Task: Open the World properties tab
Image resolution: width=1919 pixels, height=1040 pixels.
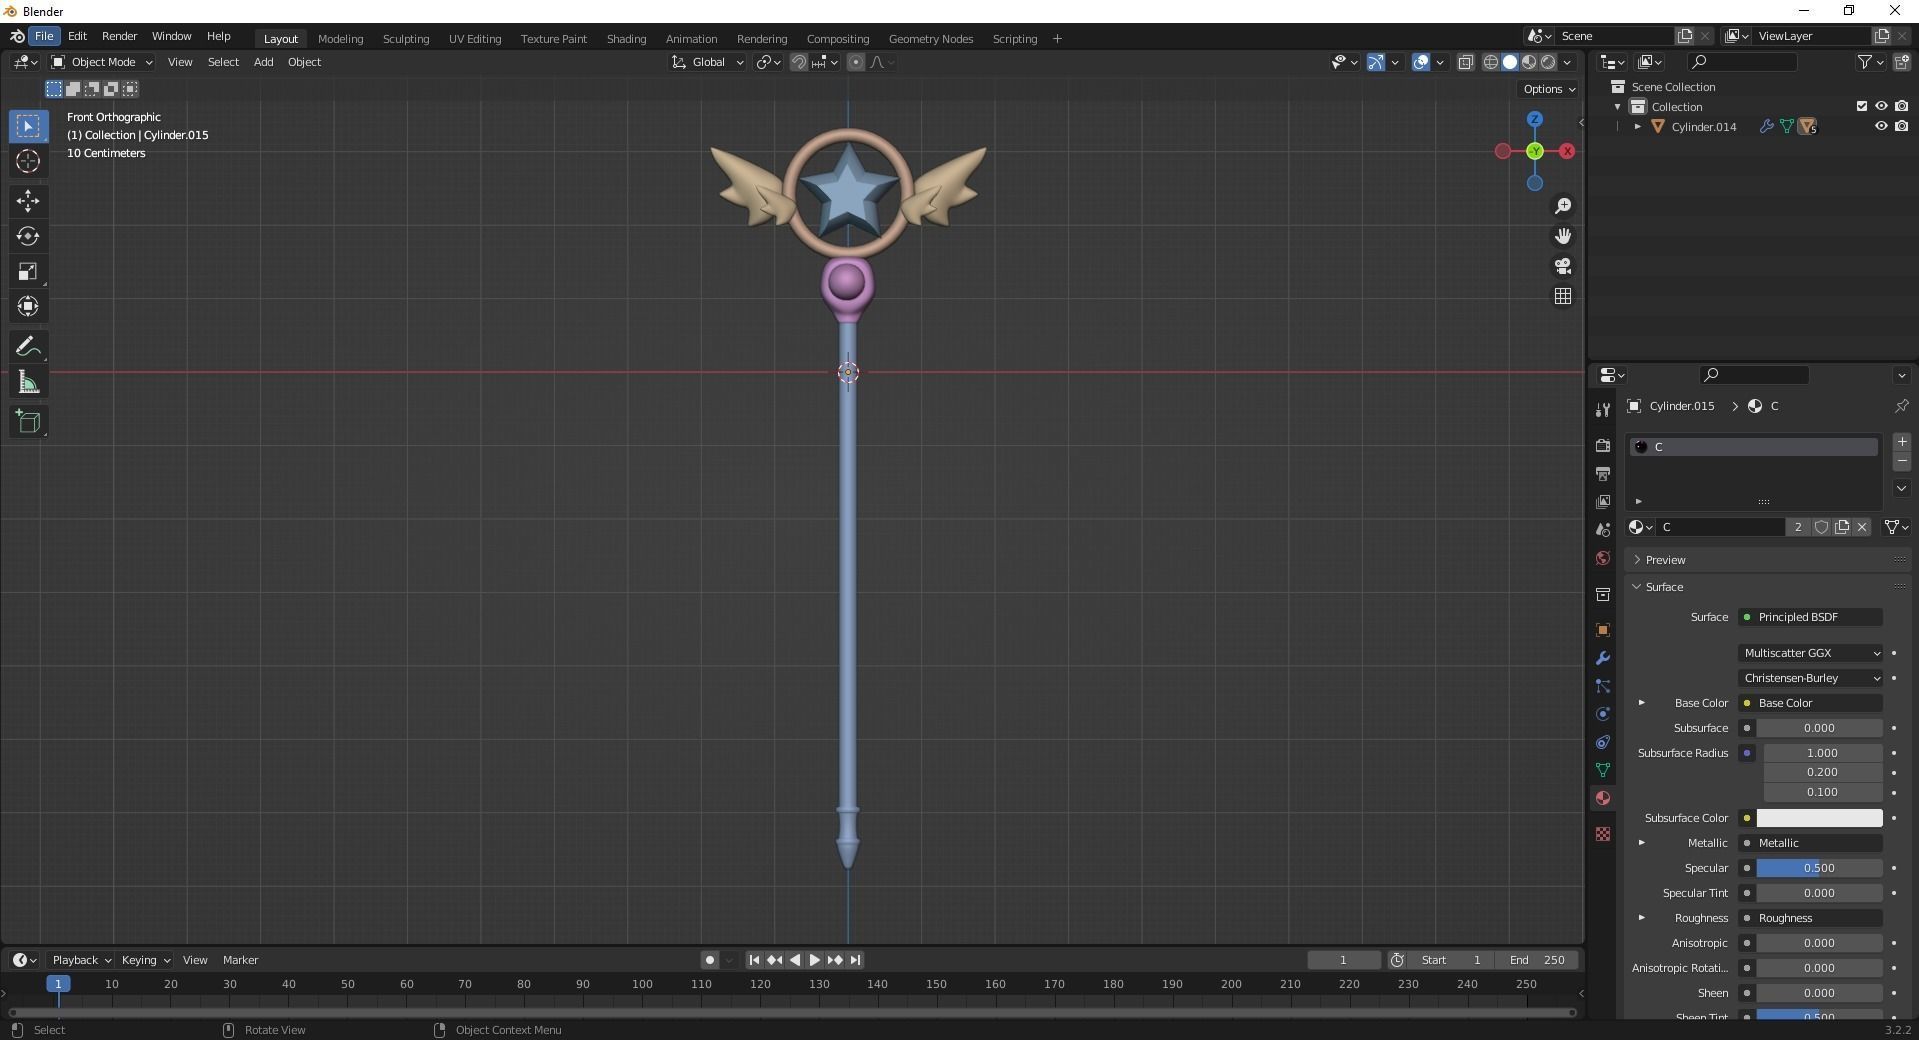Action: [1603, 558]
